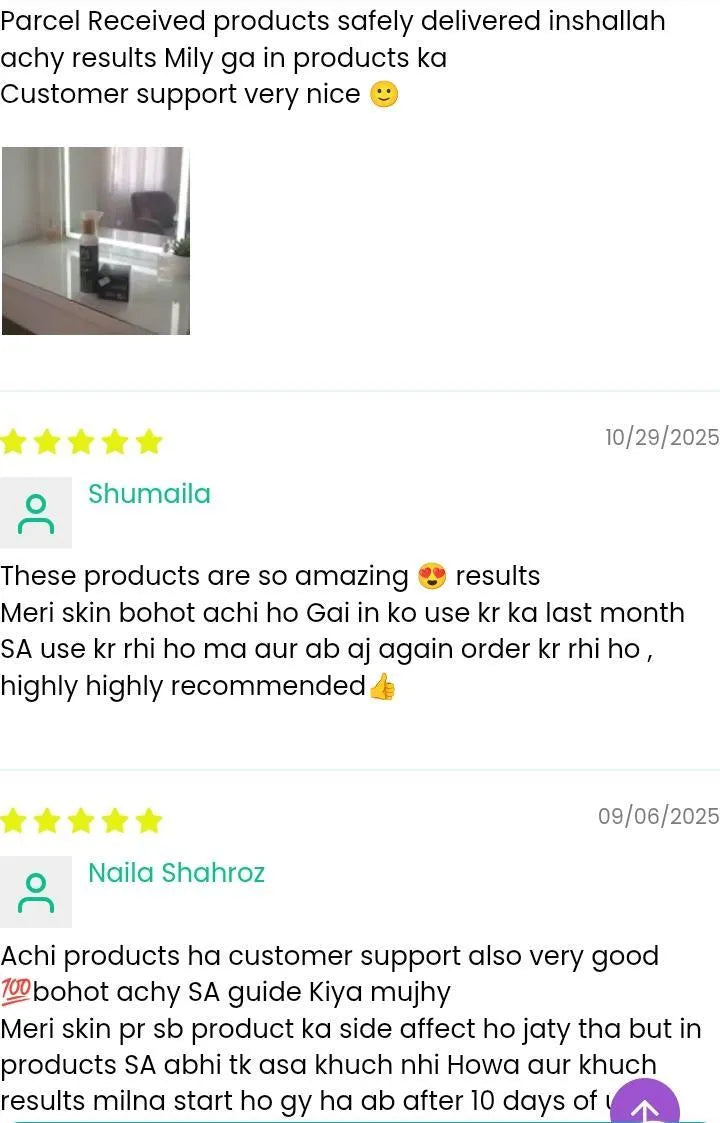Click thumbs-up emoji after 'recommended'

click(x=382, y=686)
